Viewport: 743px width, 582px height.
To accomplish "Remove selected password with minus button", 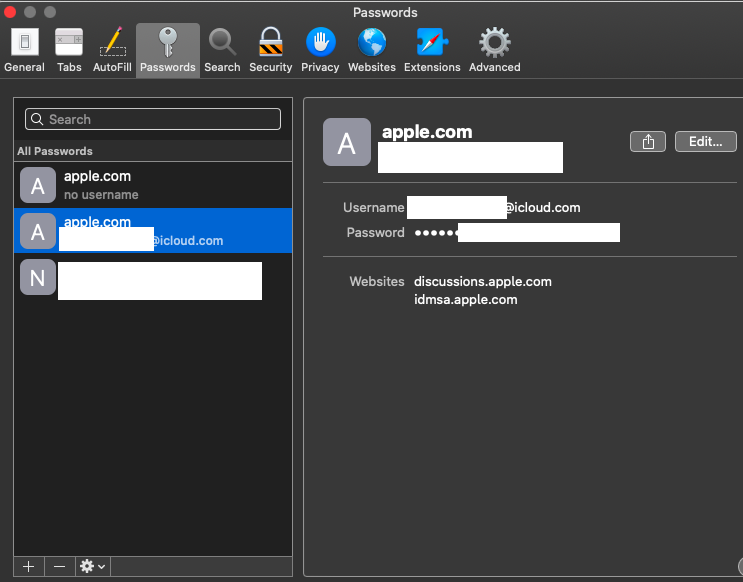I will click(59, 566).
